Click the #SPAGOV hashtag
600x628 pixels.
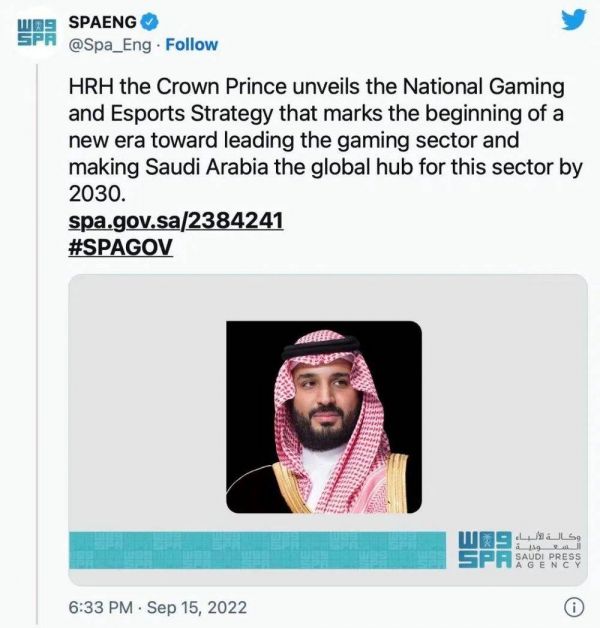pyautogui.click(x=120, y=247)
